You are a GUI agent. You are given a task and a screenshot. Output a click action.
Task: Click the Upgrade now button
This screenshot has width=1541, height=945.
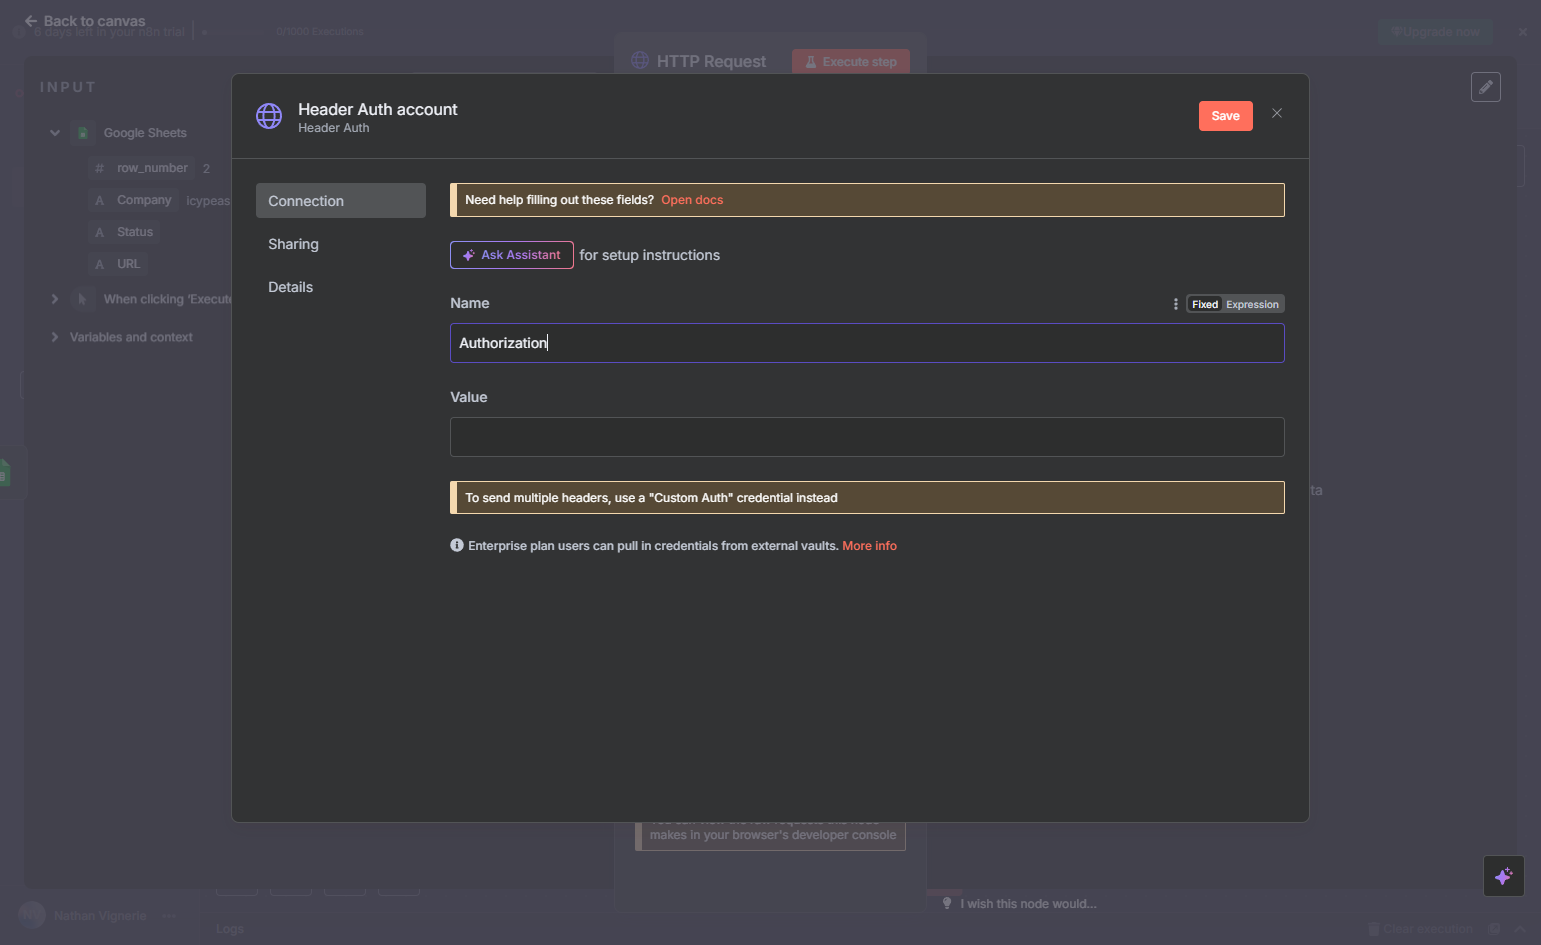point(1435,32)
